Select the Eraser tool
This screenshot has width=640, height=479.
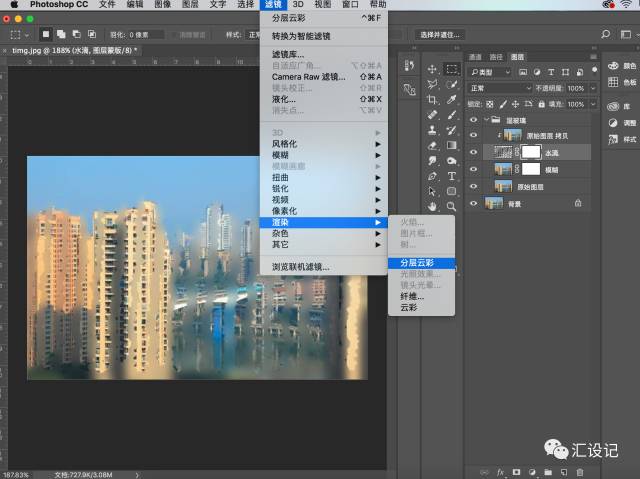(x=432, y=145)
